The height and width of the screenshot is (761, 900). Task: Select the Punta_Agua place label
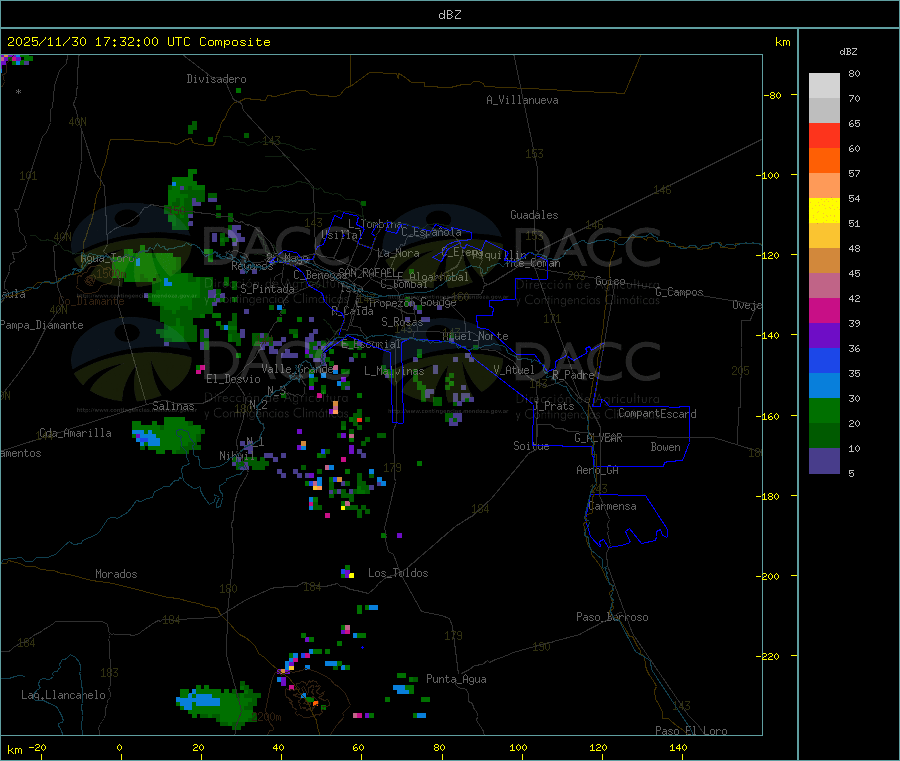456,679
